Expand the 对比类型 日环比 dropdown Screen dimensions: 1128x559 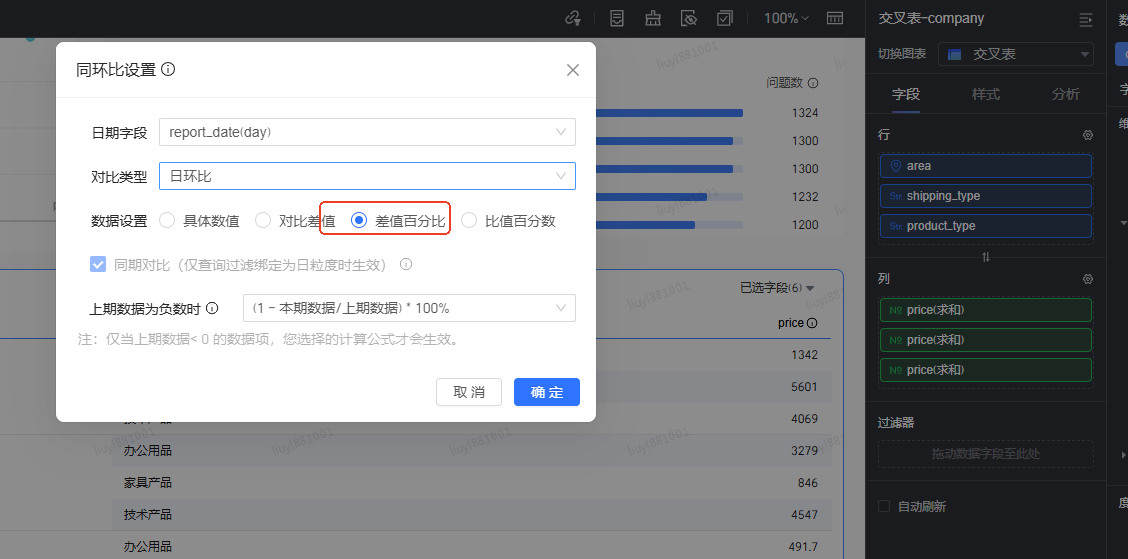pos(367,176)
